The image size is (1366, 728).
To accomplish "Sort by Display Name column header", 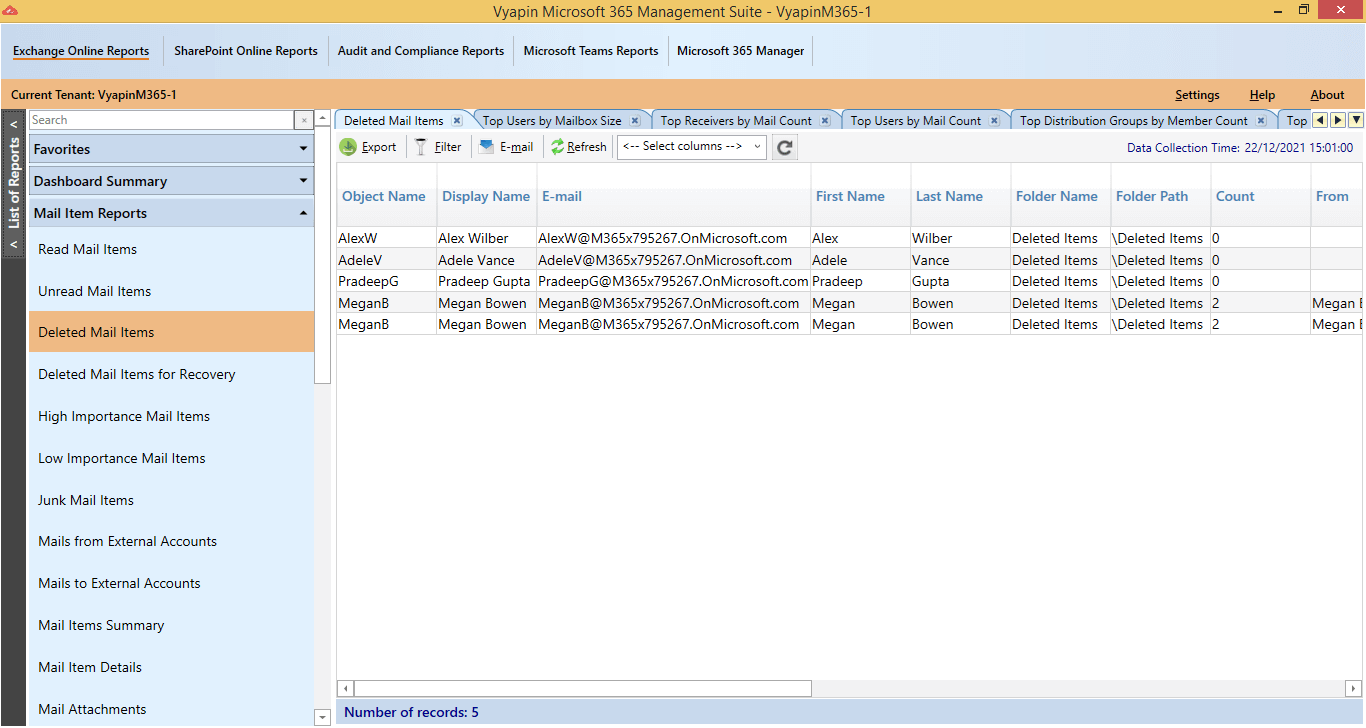I will tap(486, 196).
